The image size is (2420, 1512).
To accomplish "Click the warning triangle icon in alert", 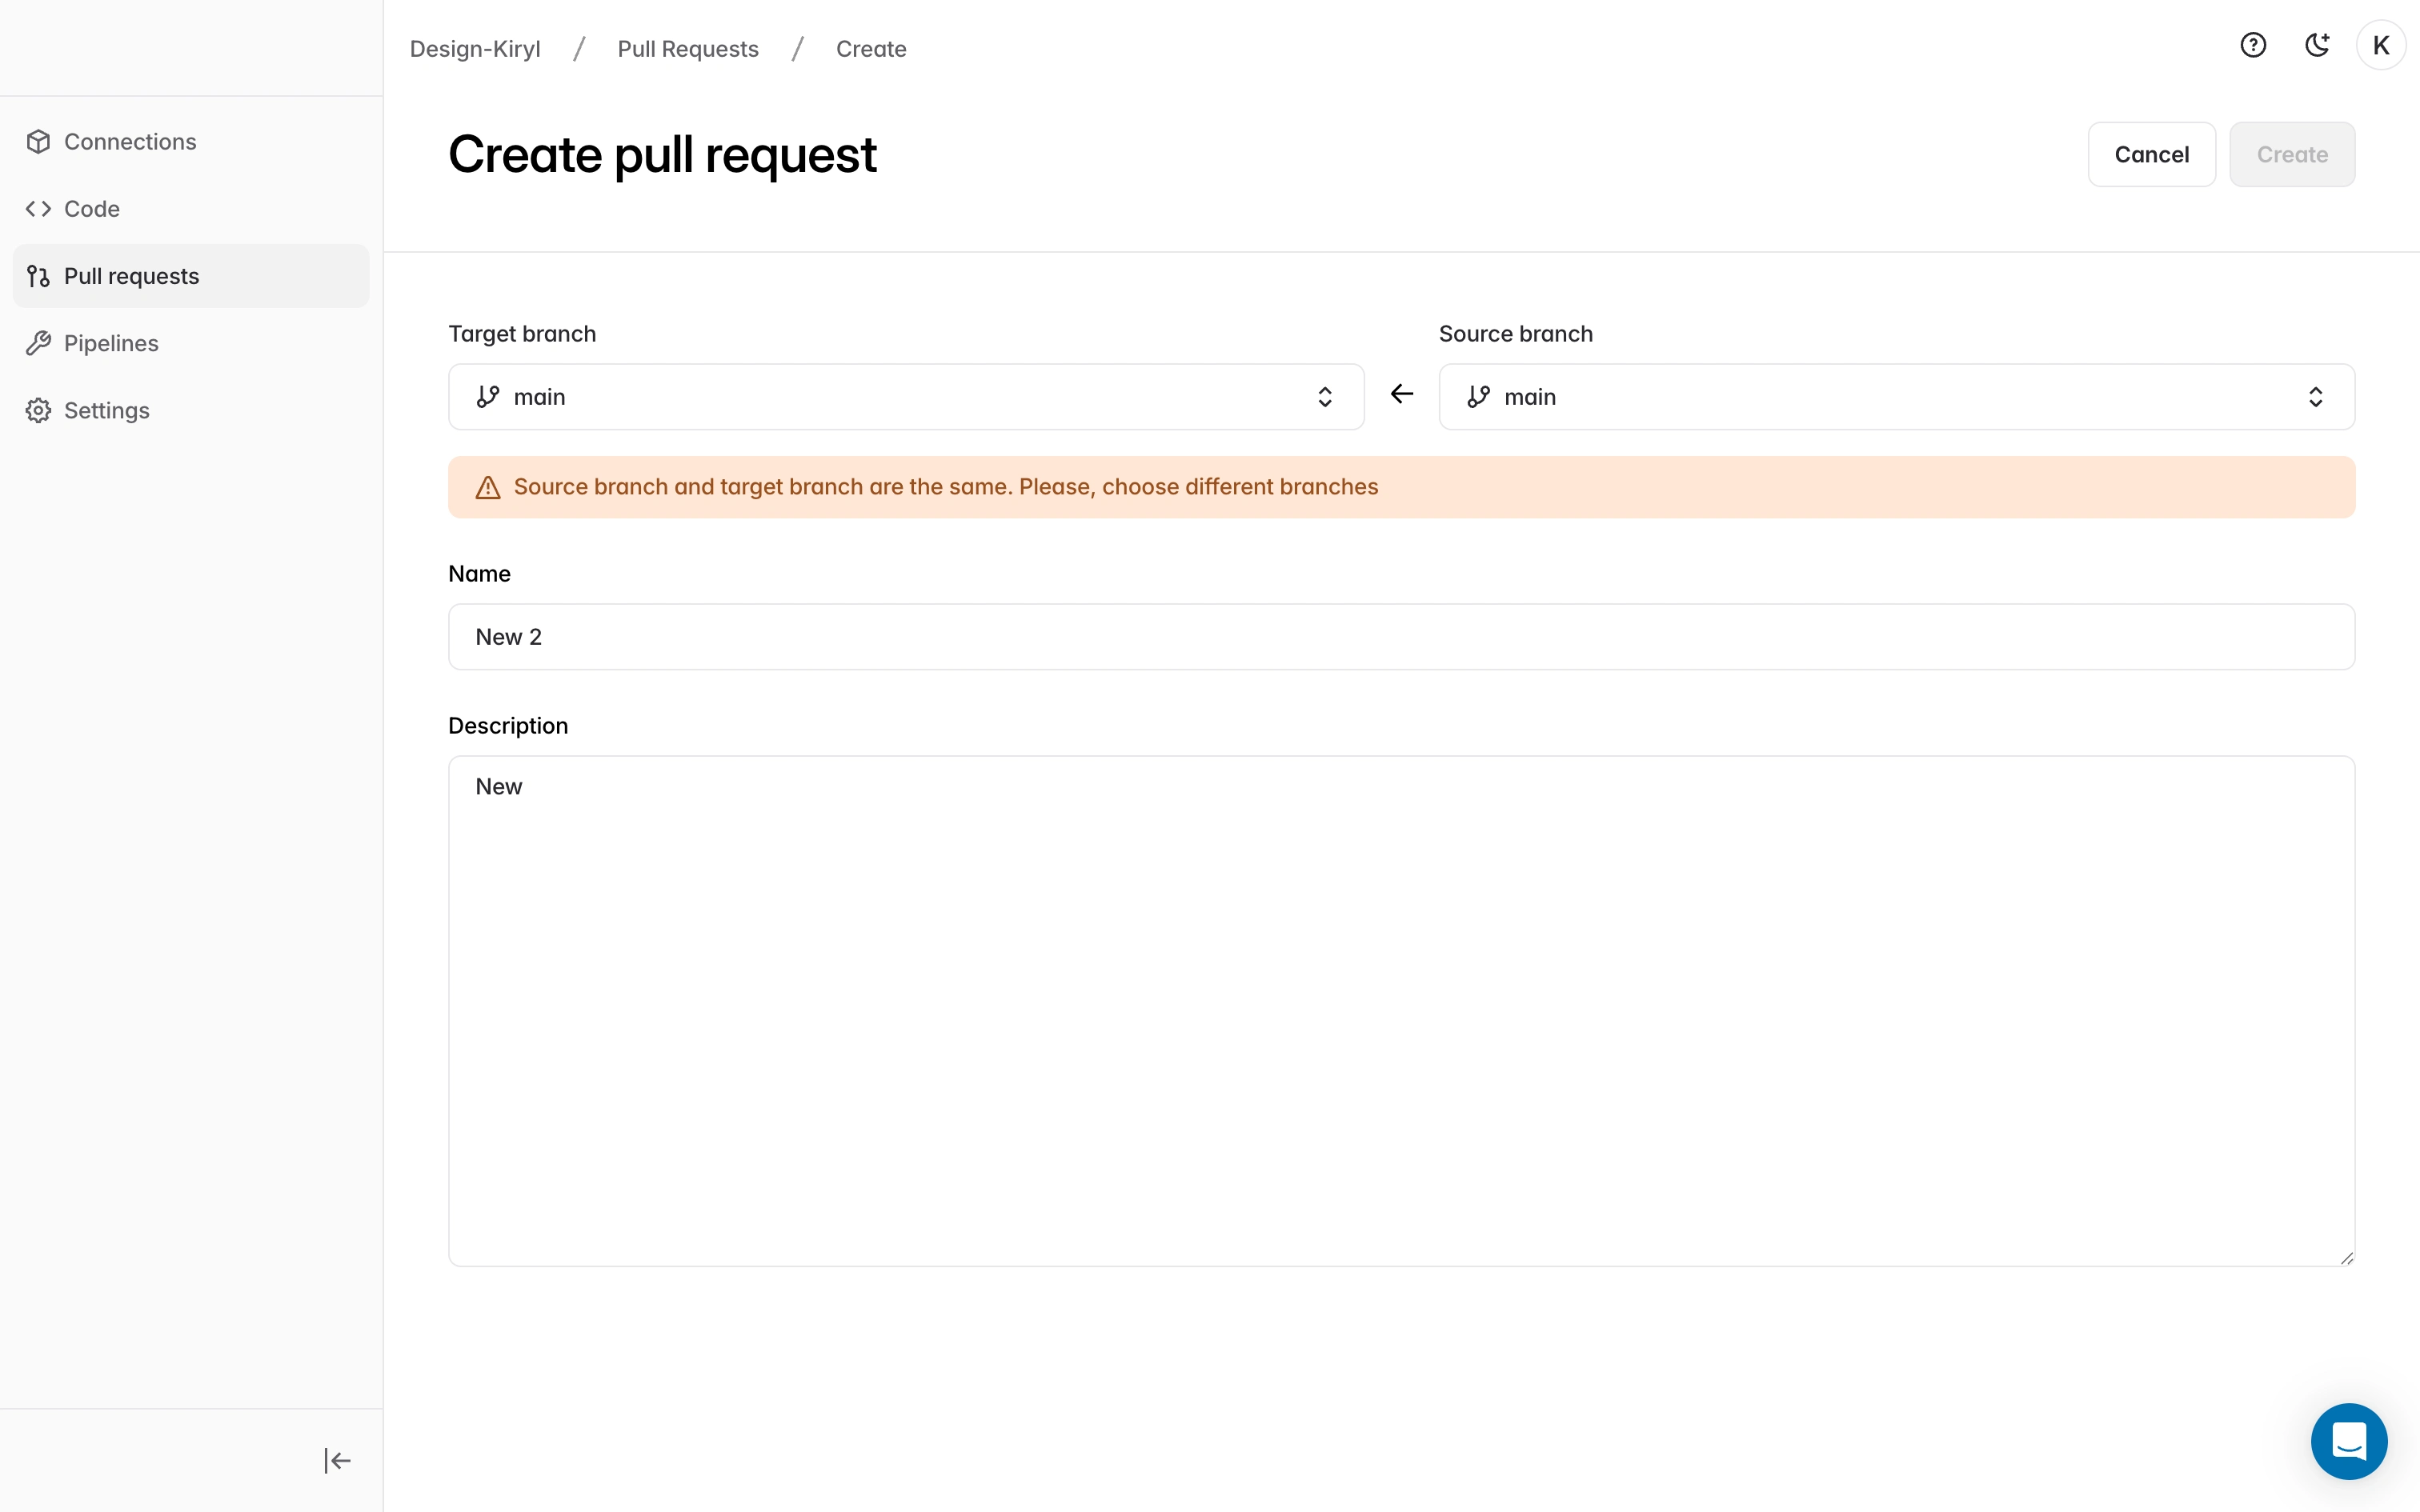I will coord(488,488).
